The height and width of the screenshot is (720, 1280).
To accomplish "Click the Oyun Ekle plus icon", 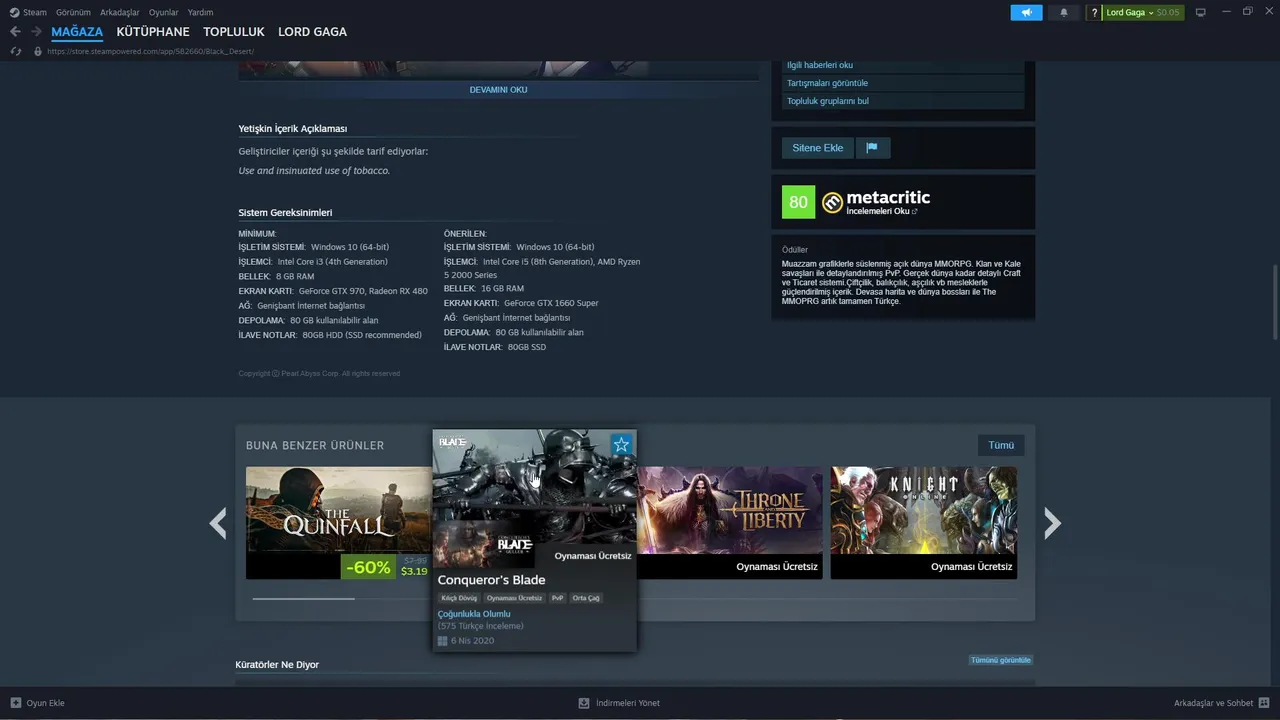I will click(15, 703).
